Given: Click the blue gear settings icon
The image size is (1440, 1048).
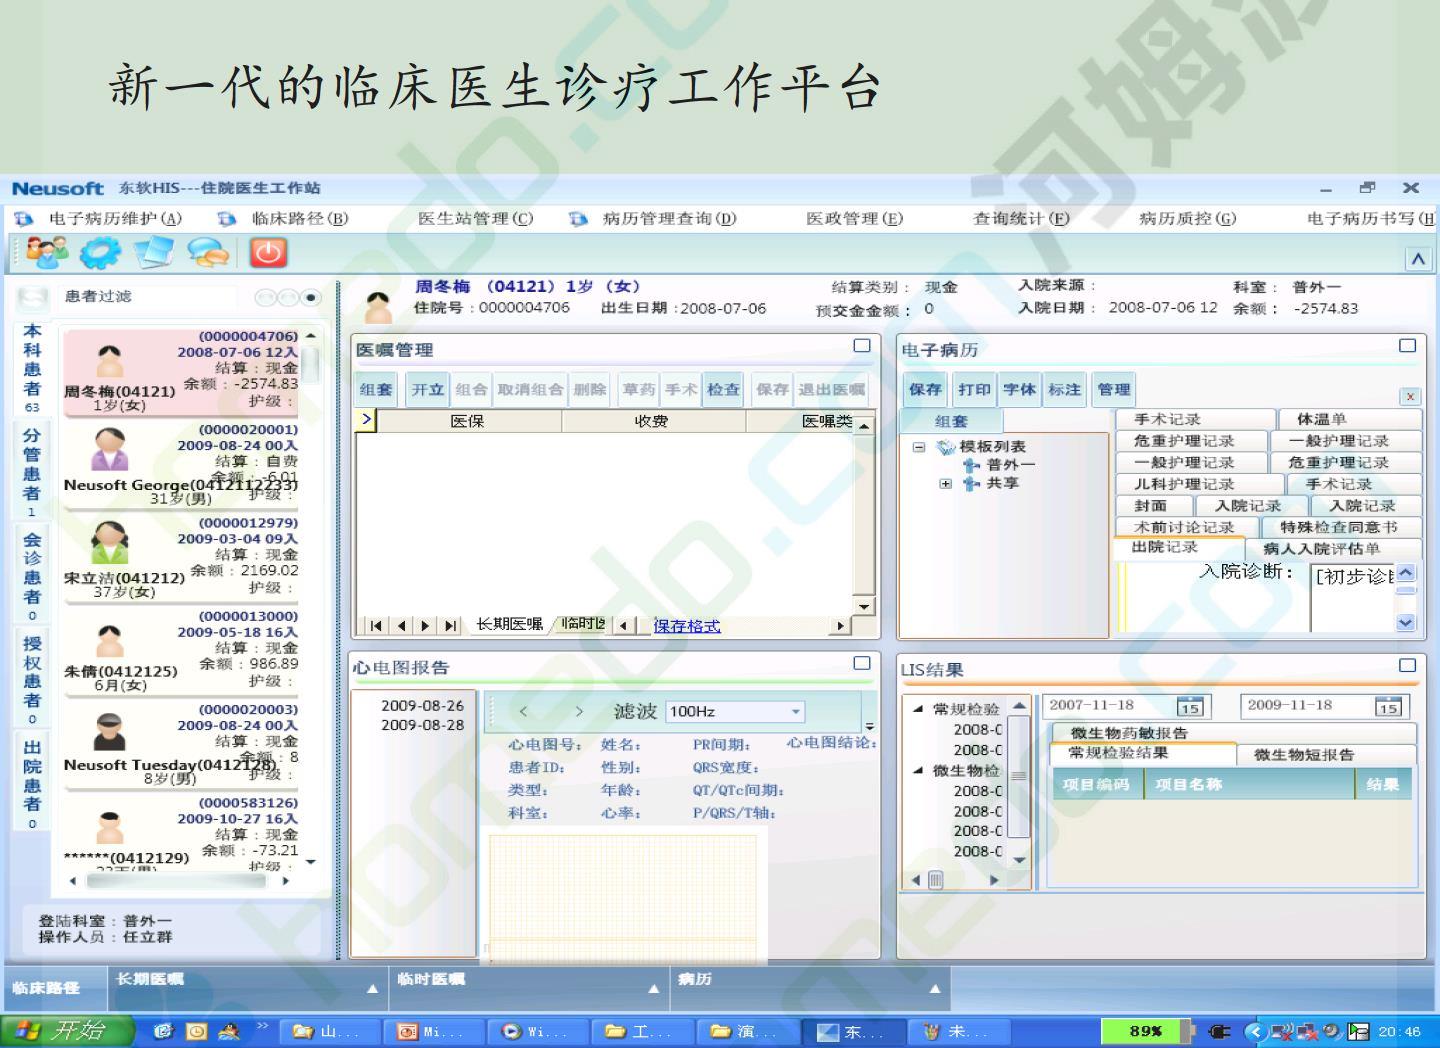Looking at the screenshot, I should tap(99, 253).
